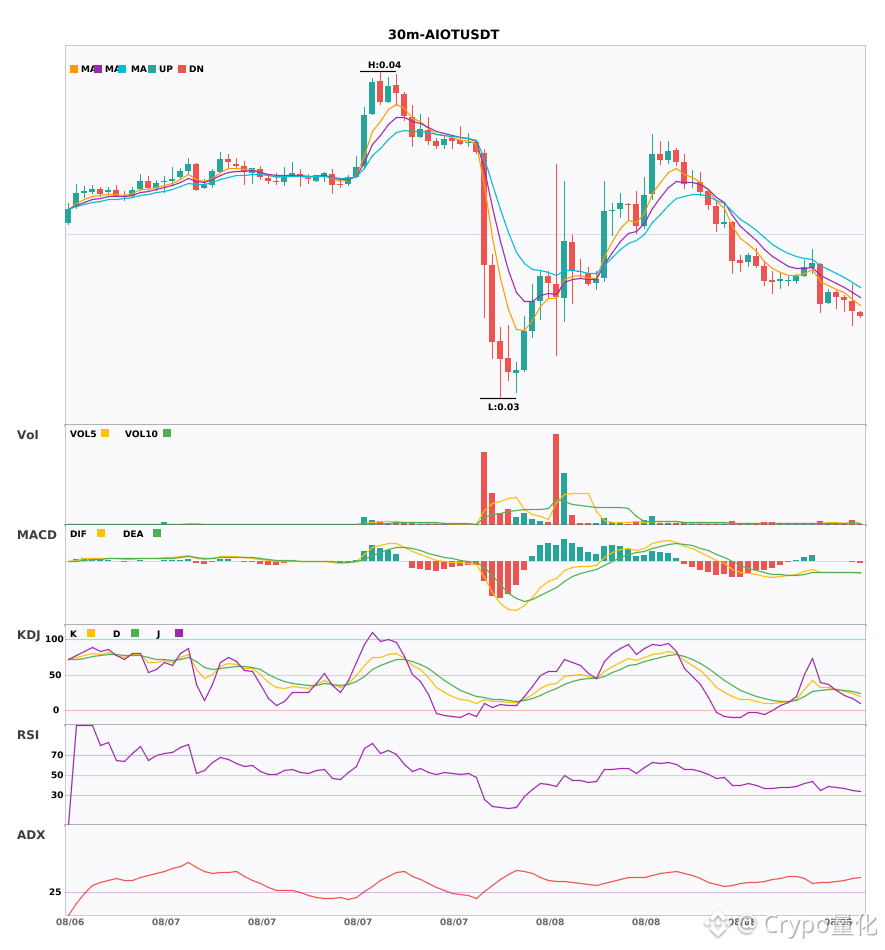Click the cyan MA legend swatch
Screen dimensions: 885x950
pyautogui.click(x=122, y=69)
